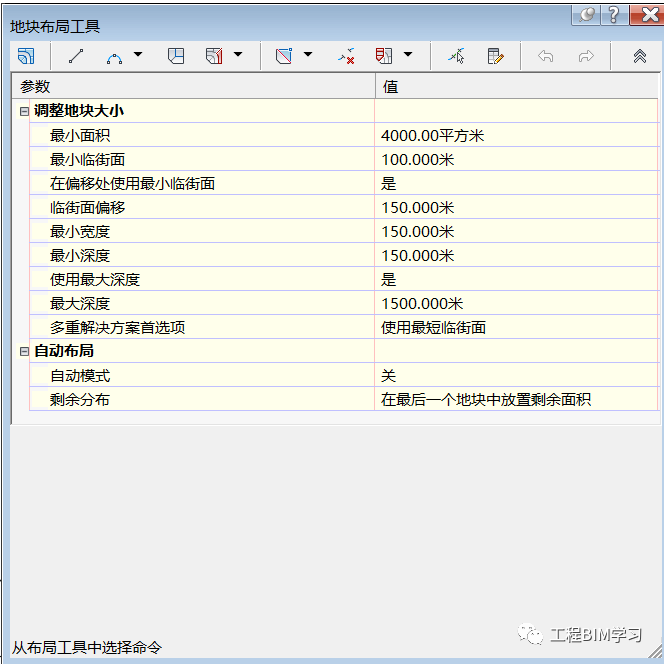Select the Add Fixed Line tool
This screenshot has height=664, width=664.
coord(76,56)
